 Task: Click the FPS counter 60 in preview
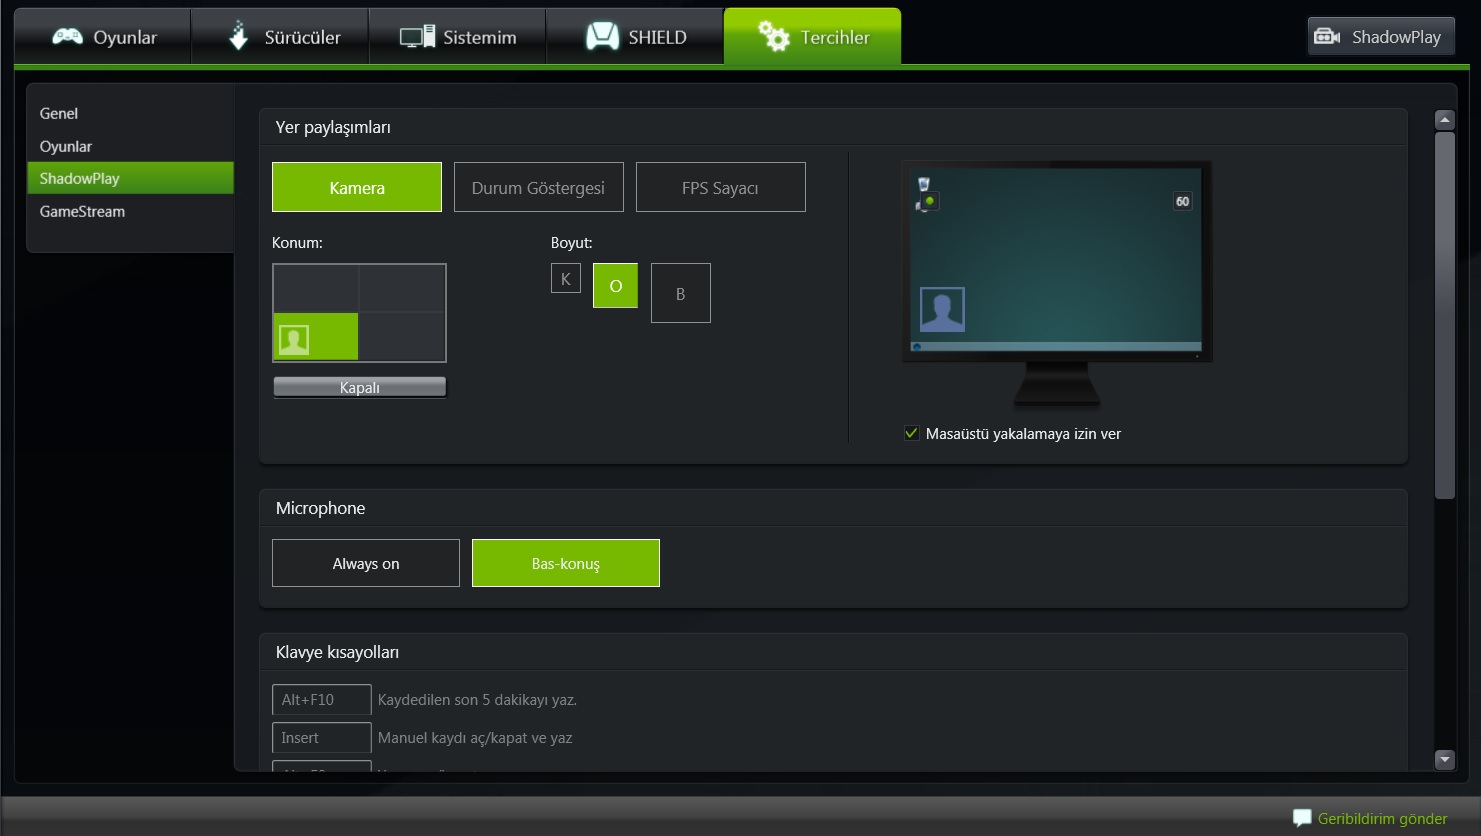(x=1182, y=201)
